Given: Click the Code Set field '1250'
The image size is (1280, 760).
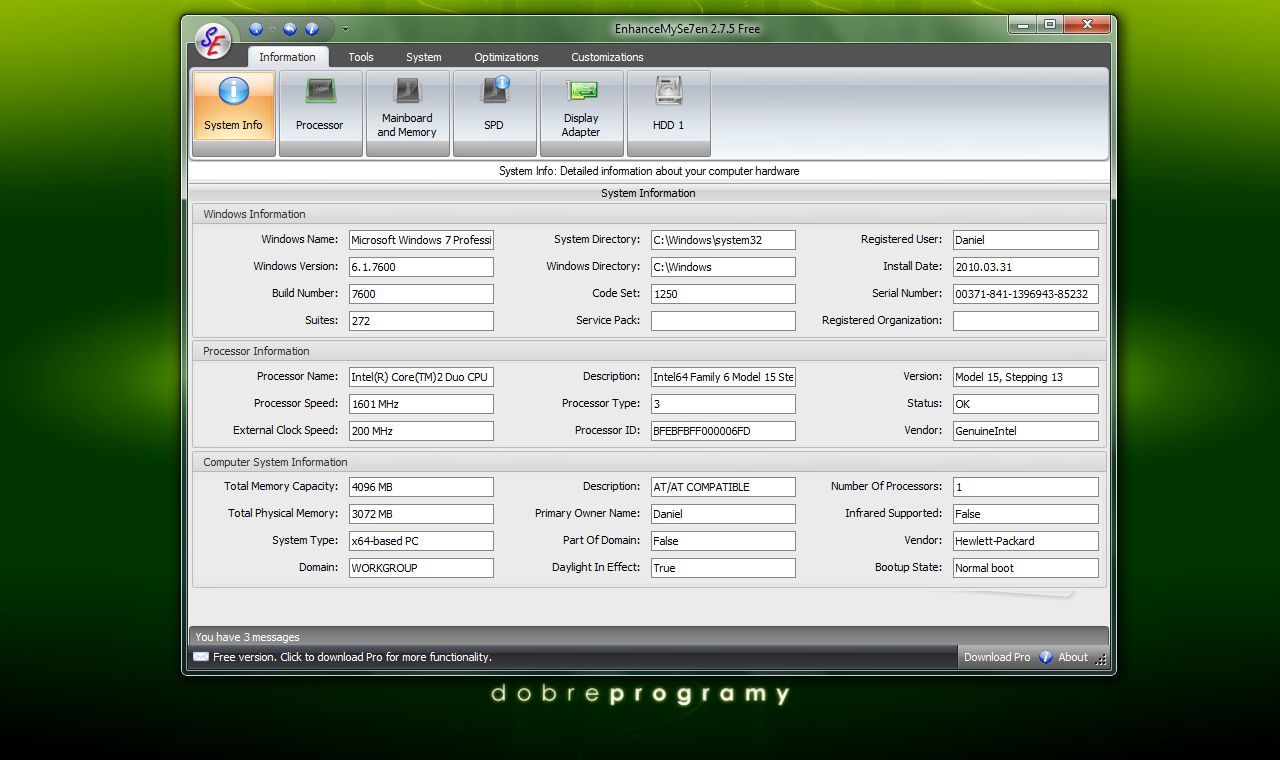Looking at the screenshot, I should tap(723, 294).
